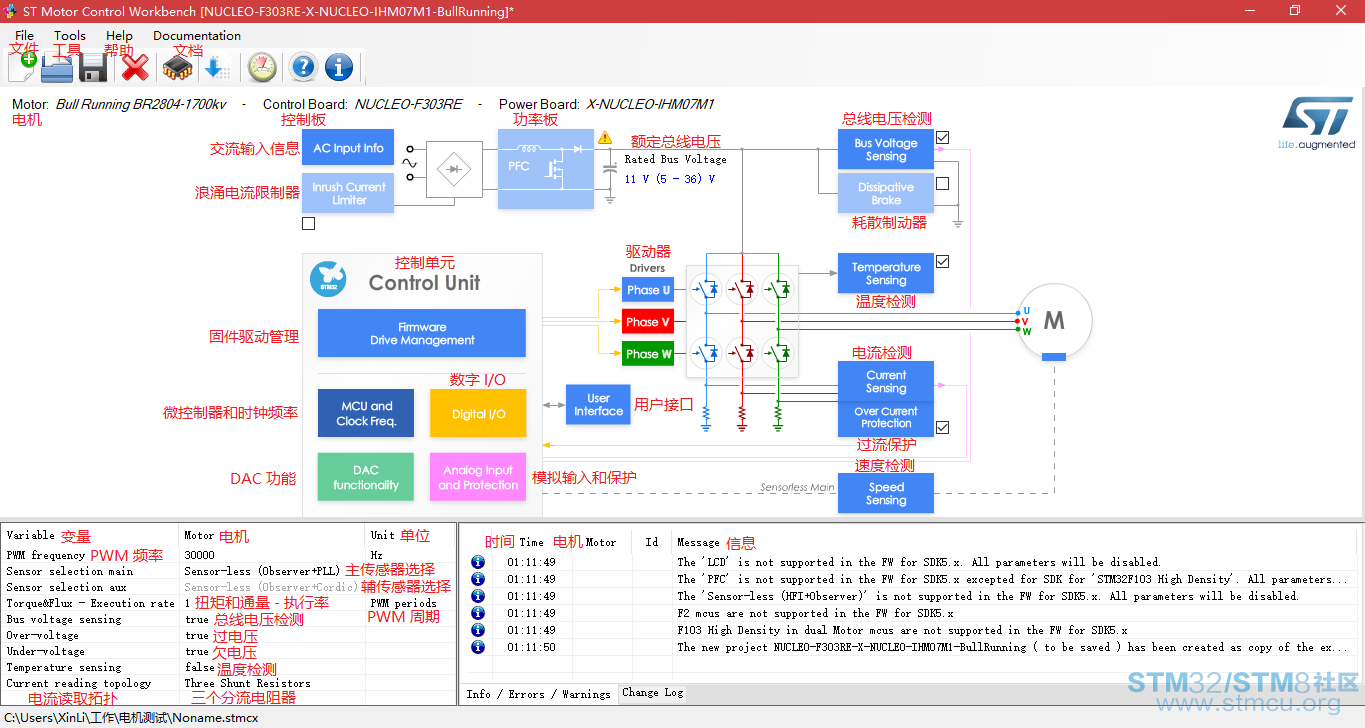The image size is (1365, 728).
Task: Select the Phase W driver
Action: pos(648,354)
